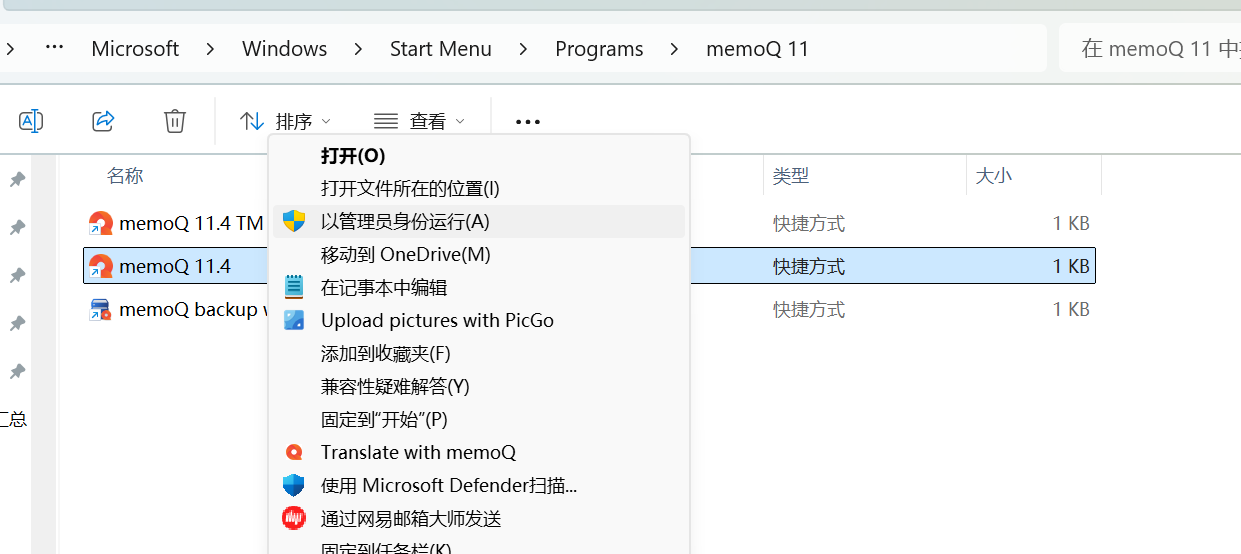Image resolution: width=1241 pixels, height=554 pixels.
Task: Choose 通过网易邮箱大师发送 menu entry
Action: point(479,518)
